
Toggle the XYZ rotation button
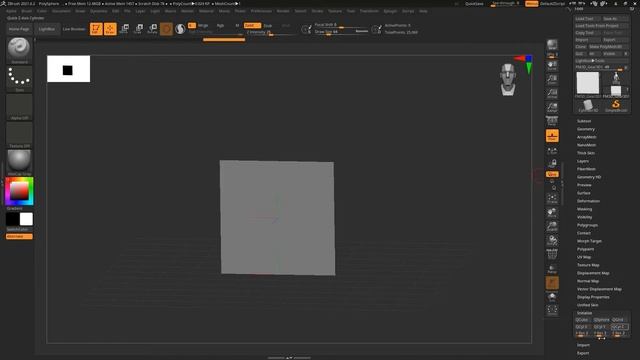552,174
